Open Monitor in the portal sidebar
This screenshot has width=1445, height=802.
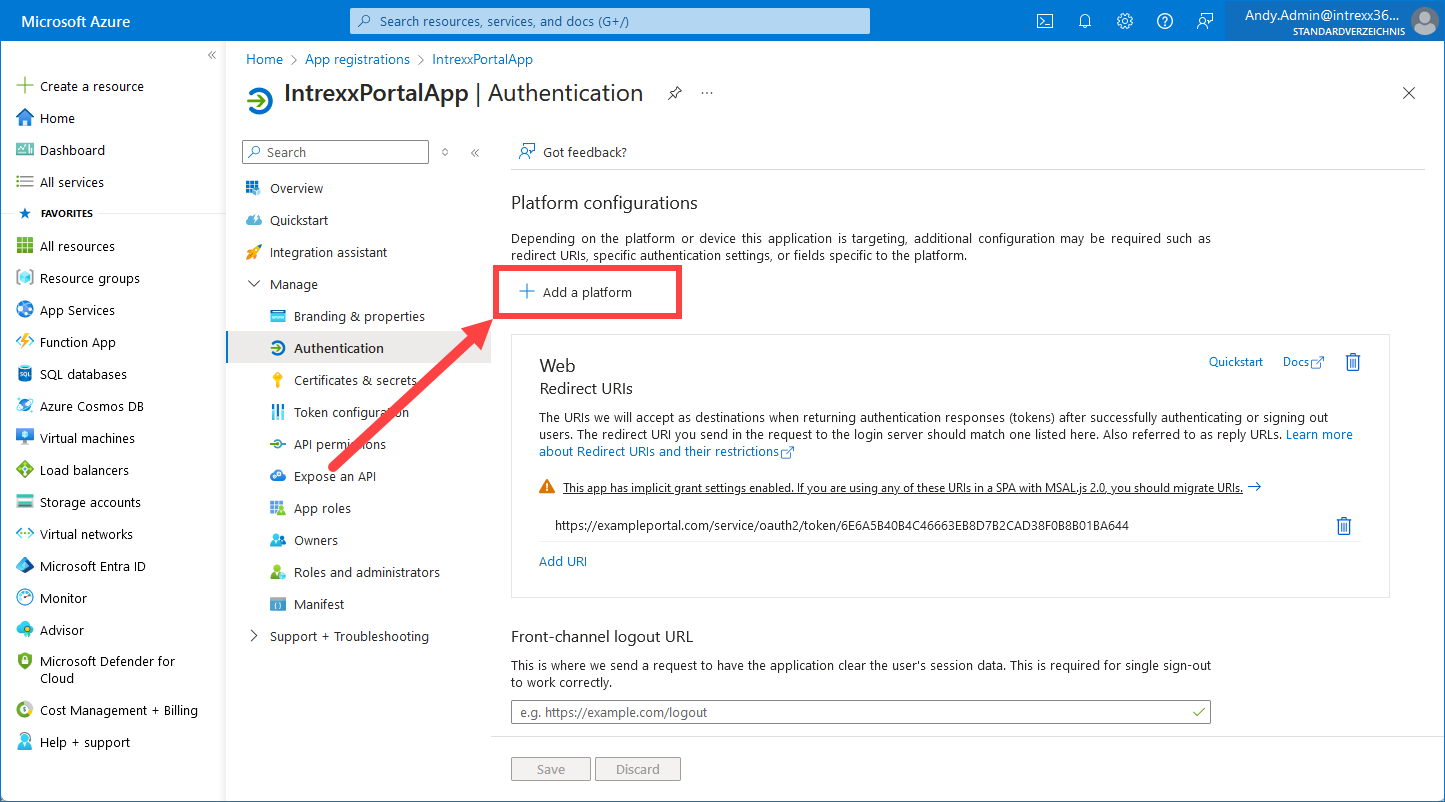[x=52, y=598]
